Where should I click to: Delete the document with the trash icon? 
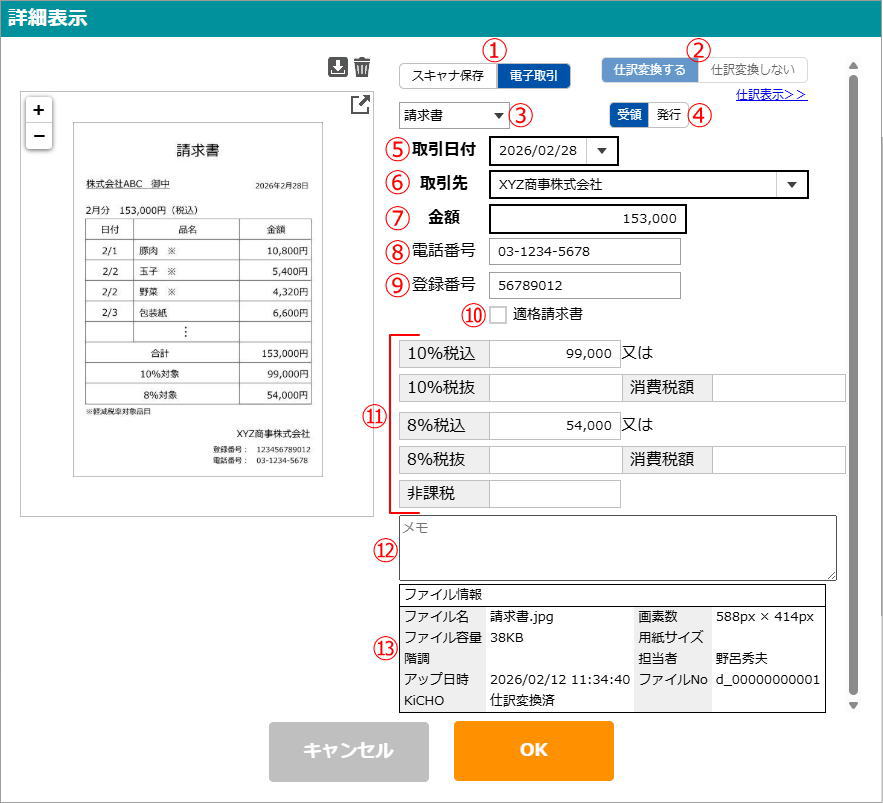point(362,67)
